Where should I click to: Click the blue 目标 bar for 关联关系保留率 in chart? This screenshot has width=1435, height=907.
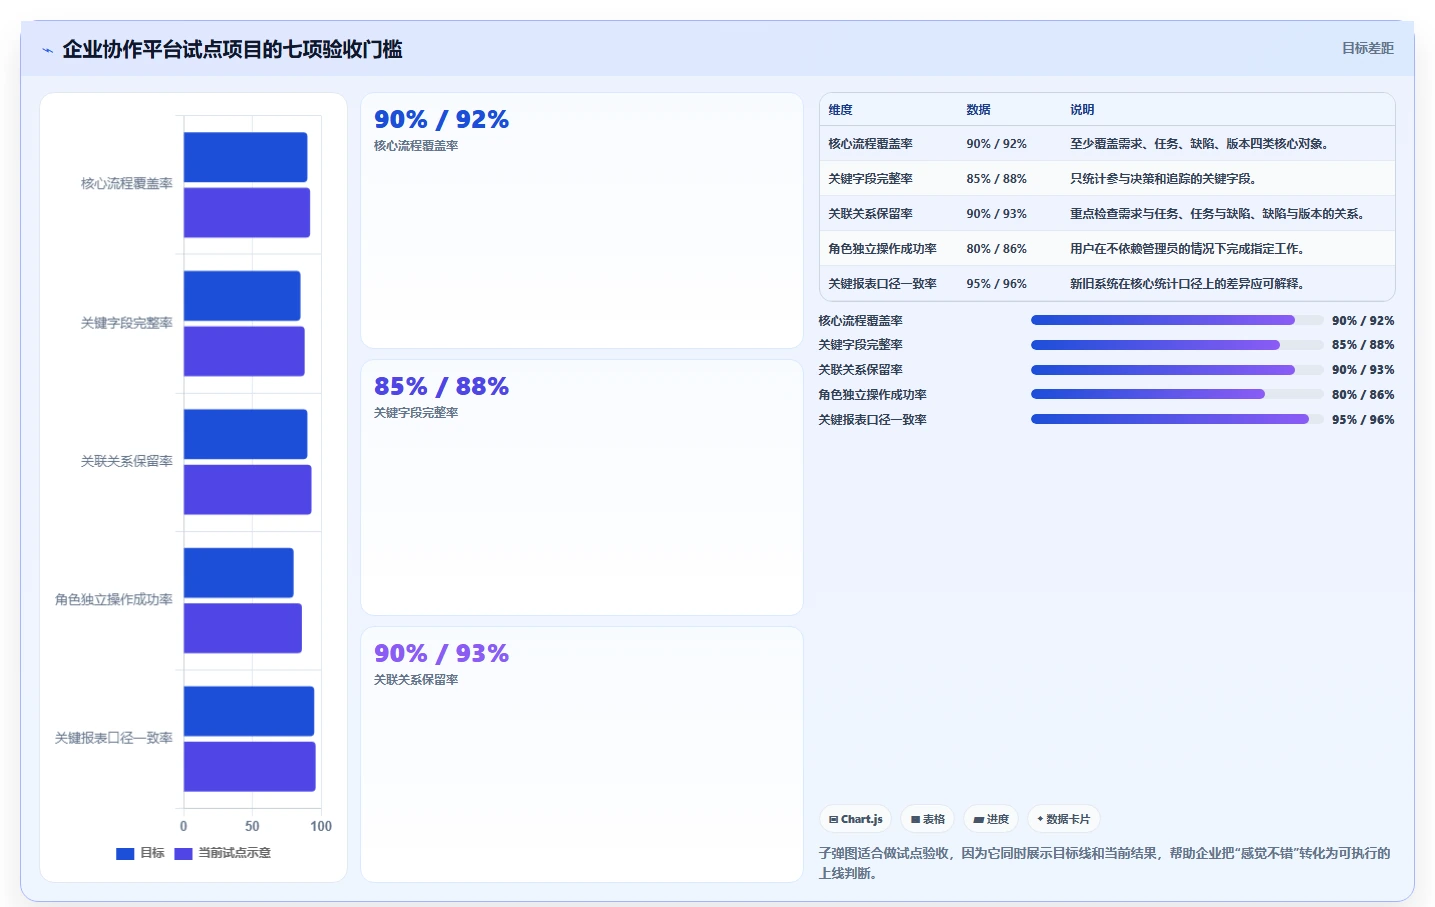[245, 434]
